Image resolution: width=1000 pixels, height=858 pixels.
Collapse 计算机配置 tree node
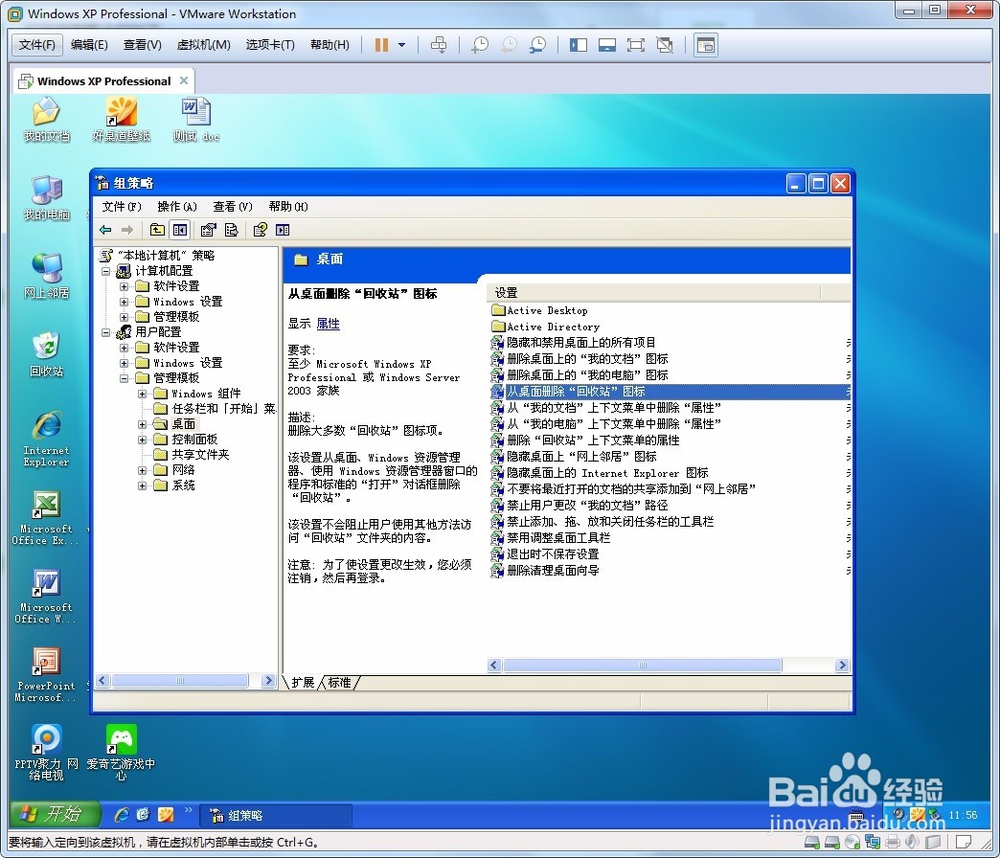[107, 271]
